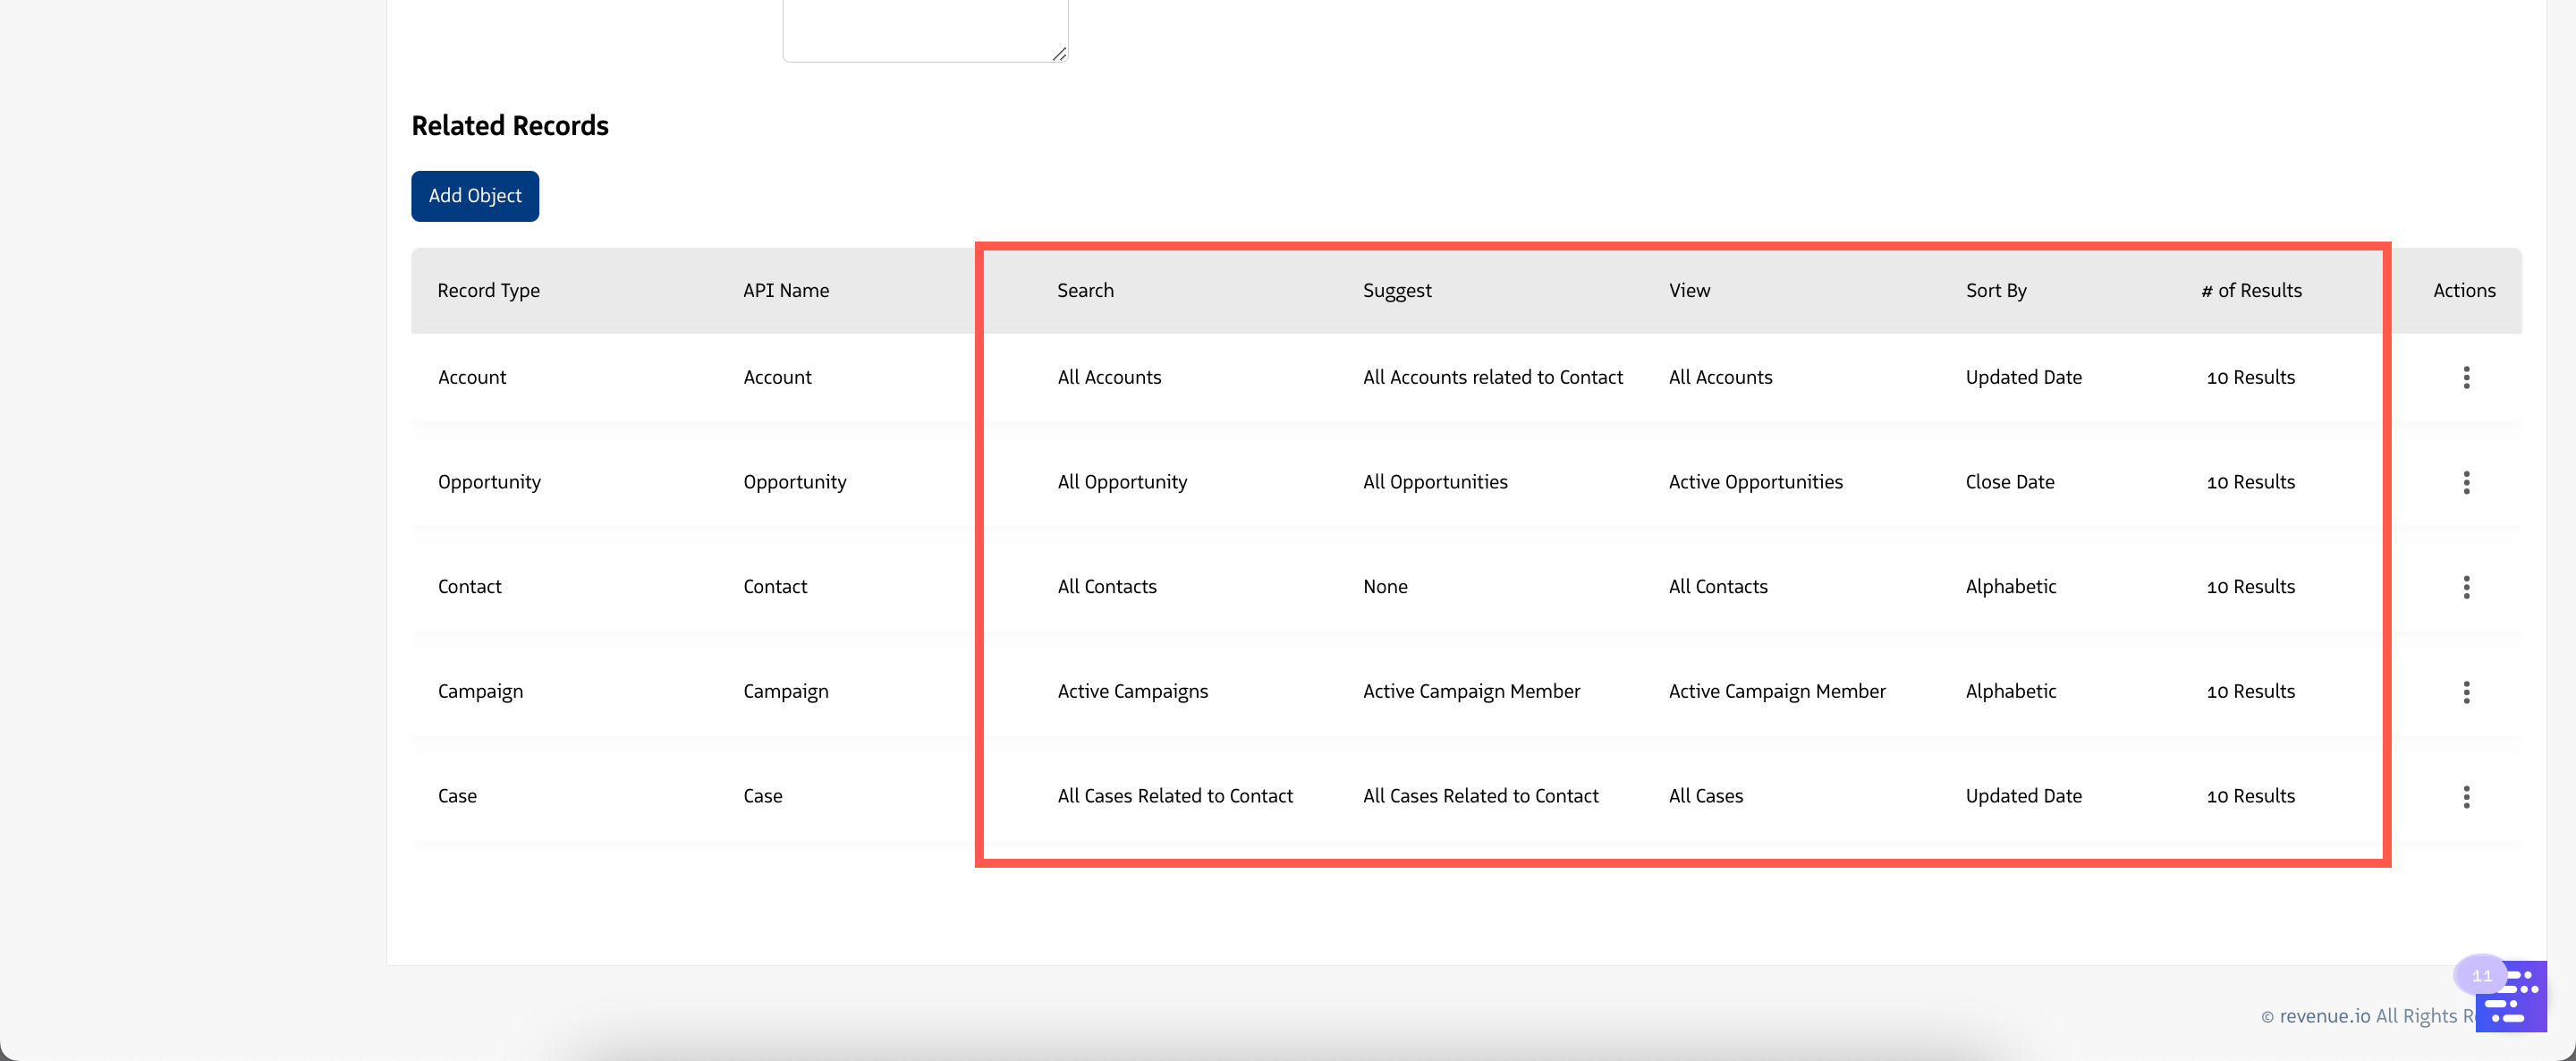Click 10 Results in the Case row
This screenshot has height=1061, width=2576.
click(2251, 796)
